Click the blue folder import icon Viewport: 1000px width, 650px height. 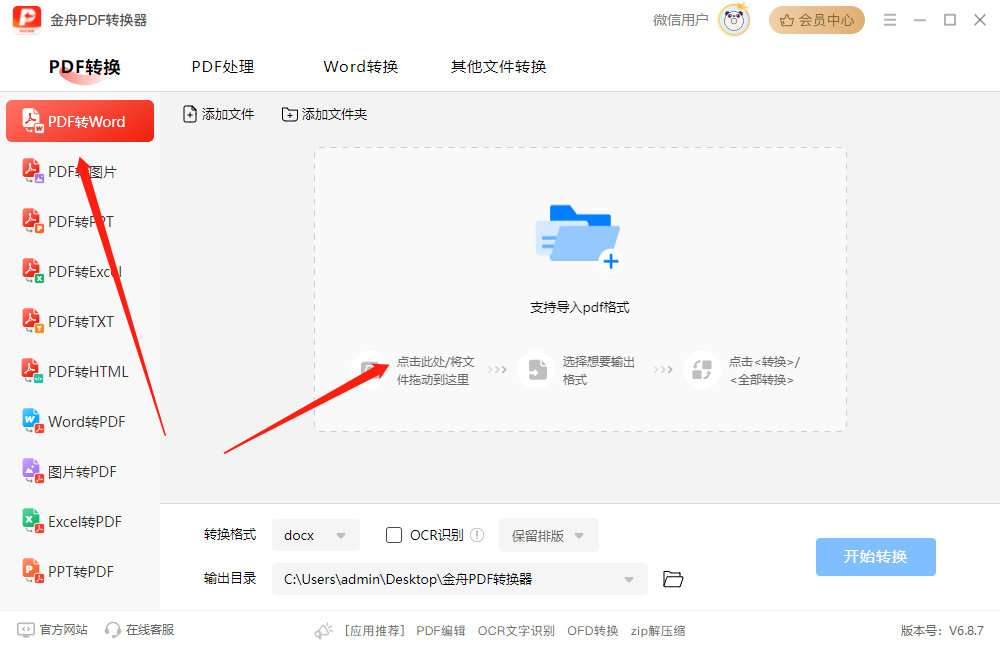coord(578,237)
